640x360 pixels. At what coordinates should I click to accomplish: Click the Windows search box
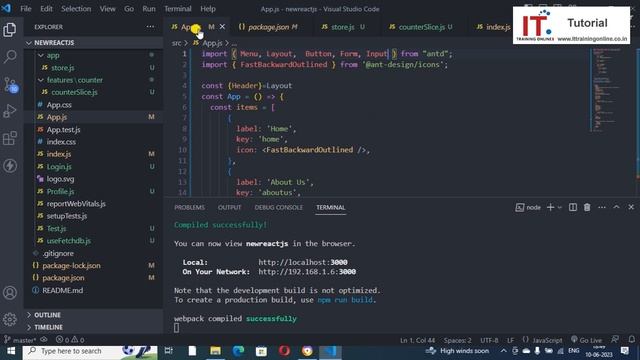click(x=90, y=351)
